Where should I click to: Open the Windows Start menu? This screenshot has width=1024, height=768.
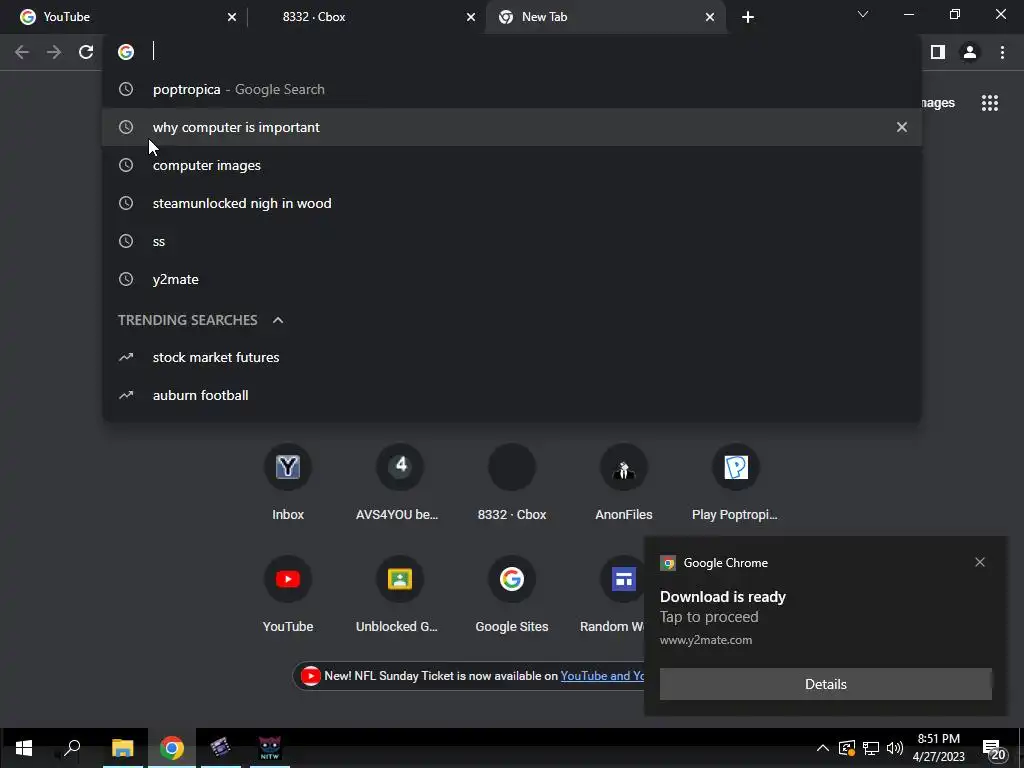(x=24, y=748)
